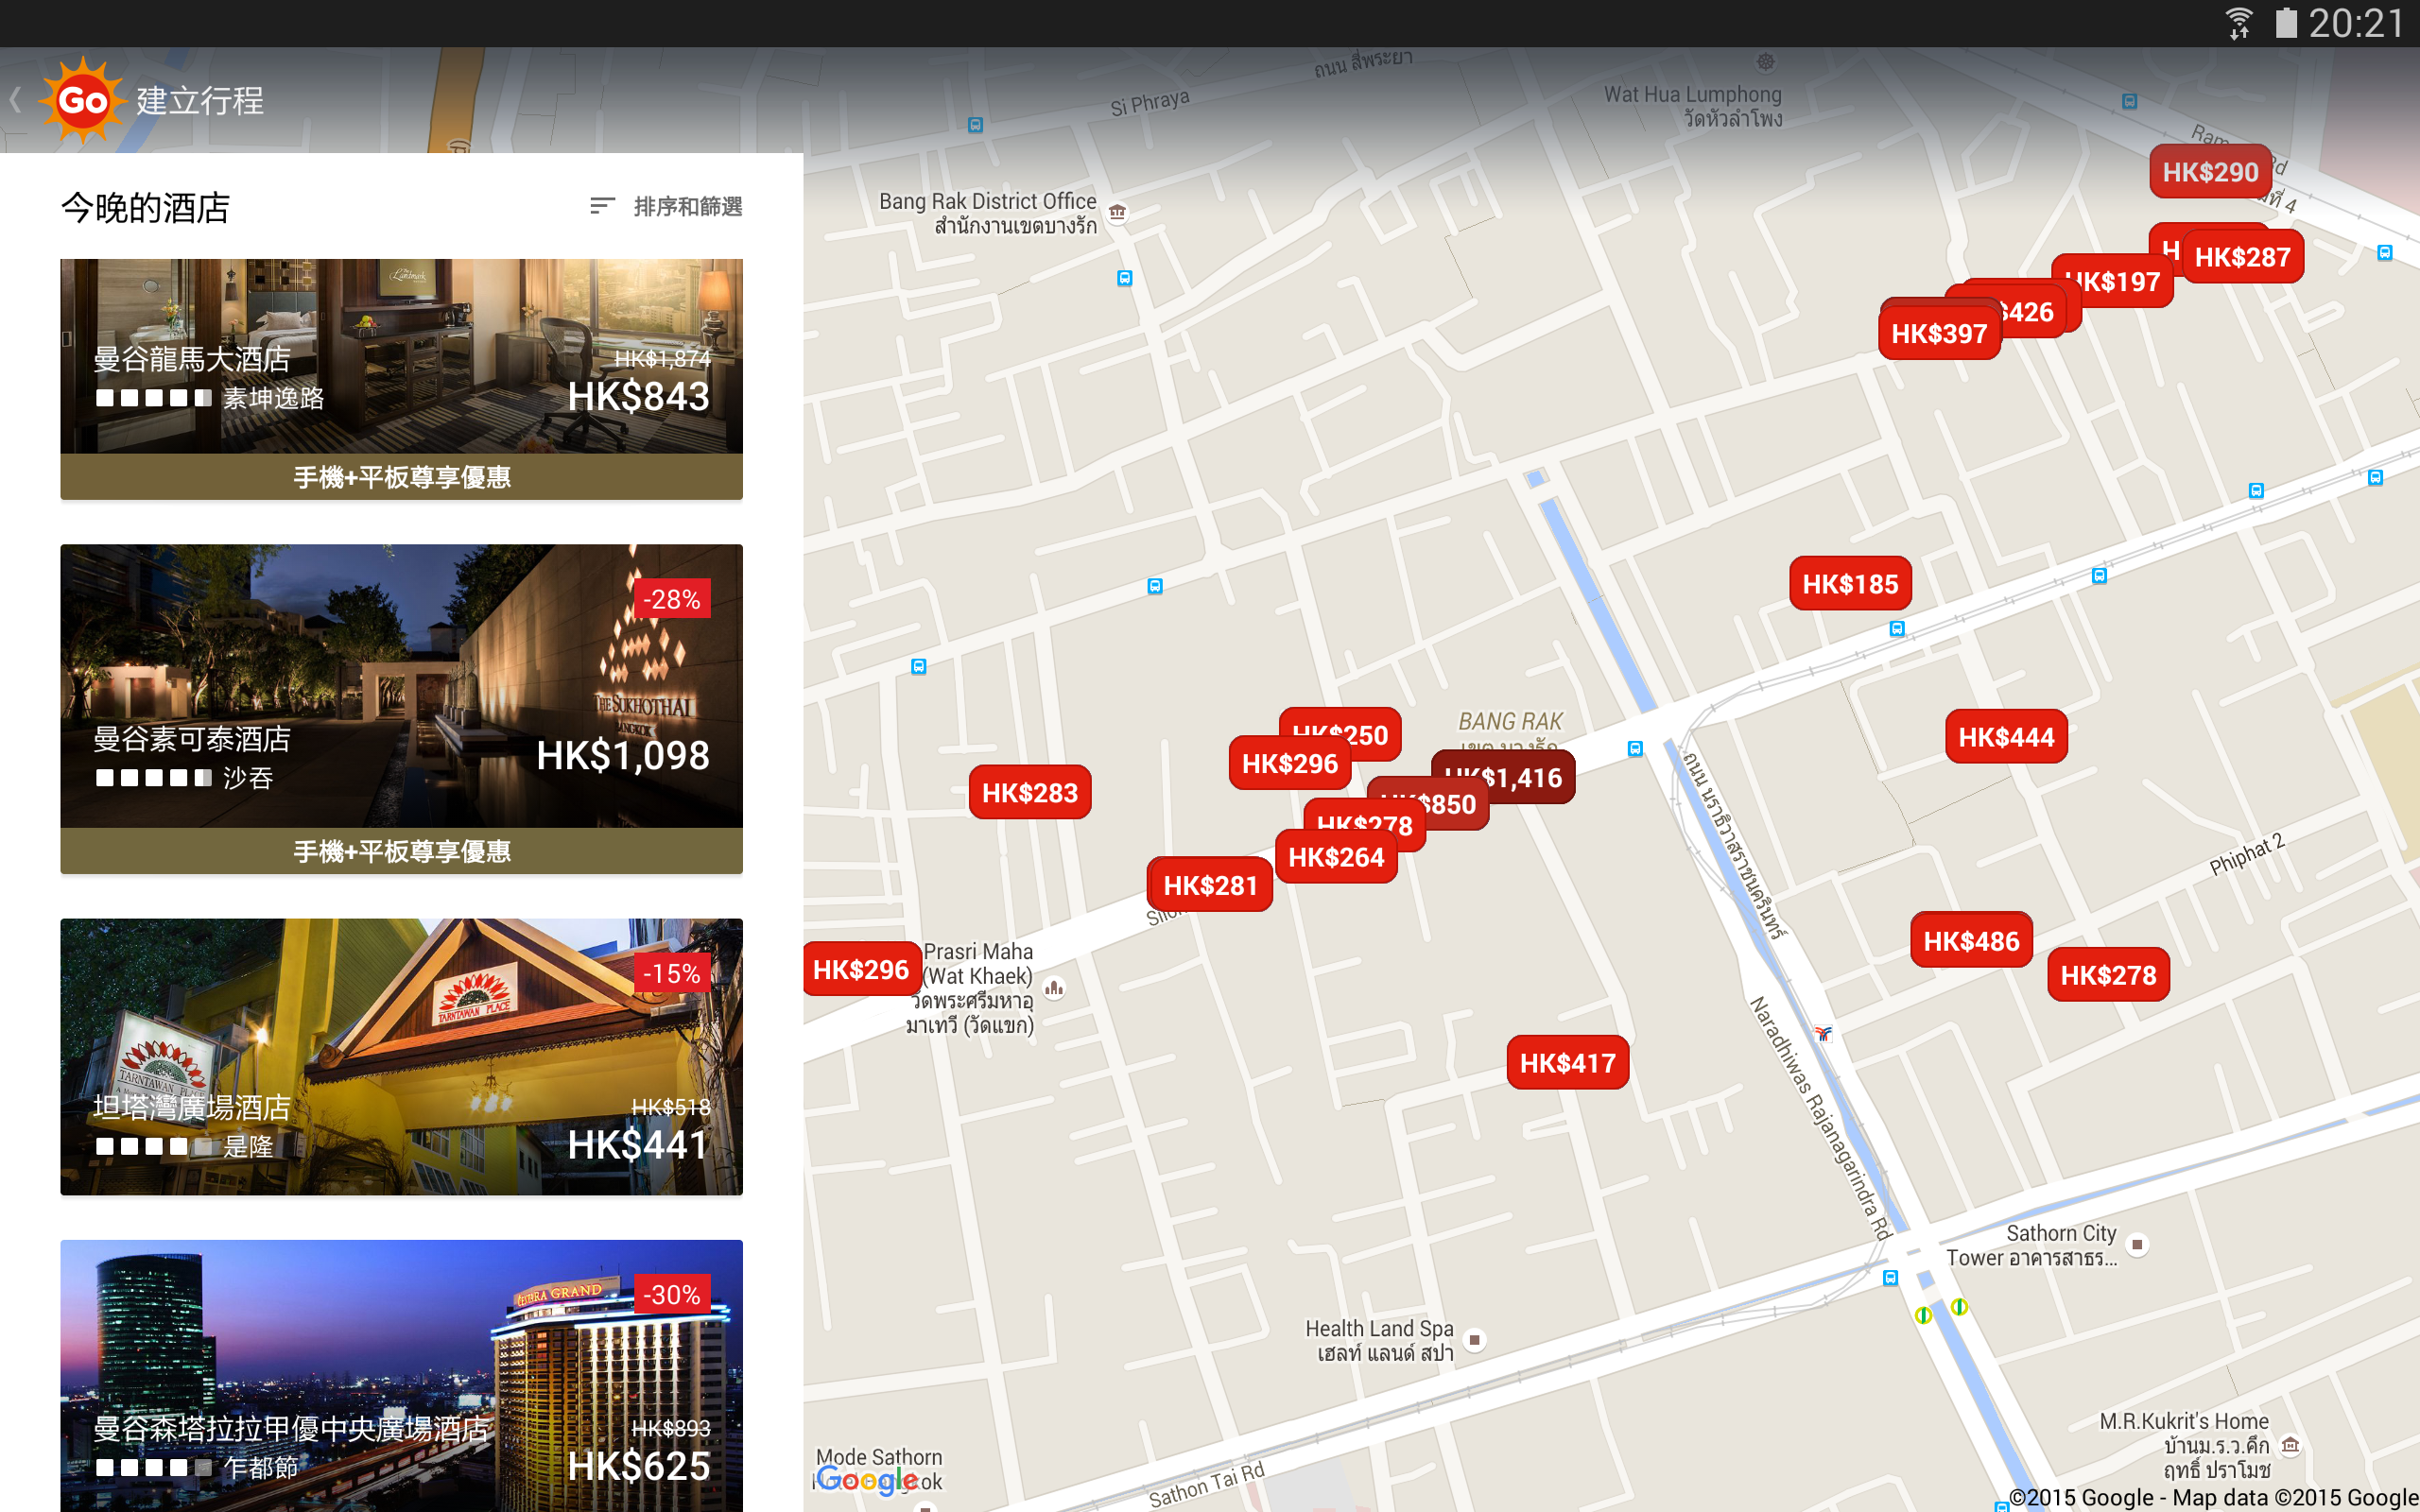Click the Health Land Spa marker icon
Image resolution: width=2420 pixels, height=1512 pixels.
[x=1474, y=1340]
